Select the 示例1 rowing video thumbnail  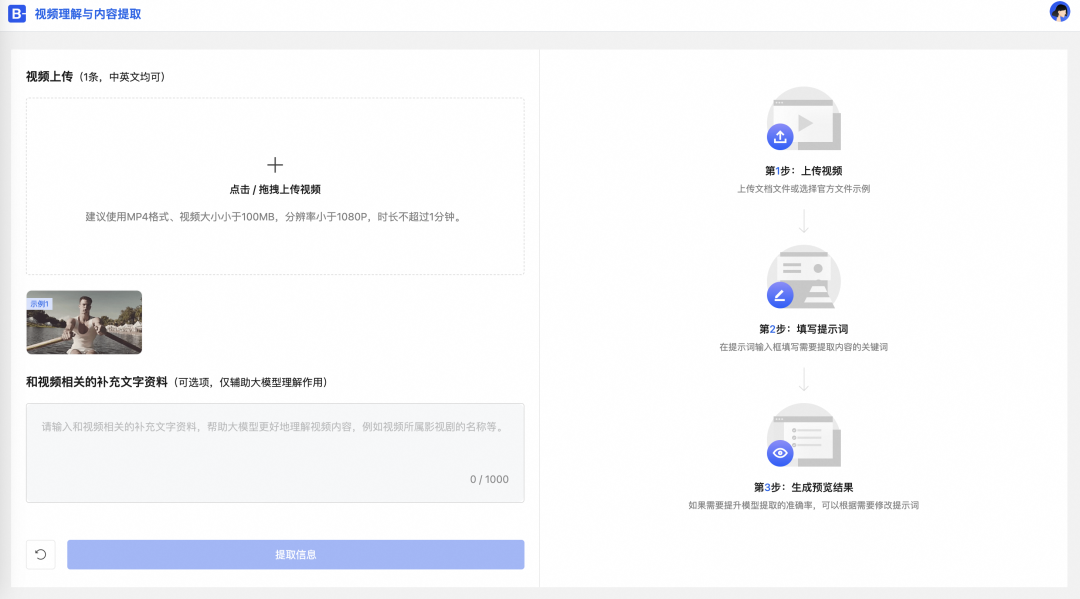84,322
